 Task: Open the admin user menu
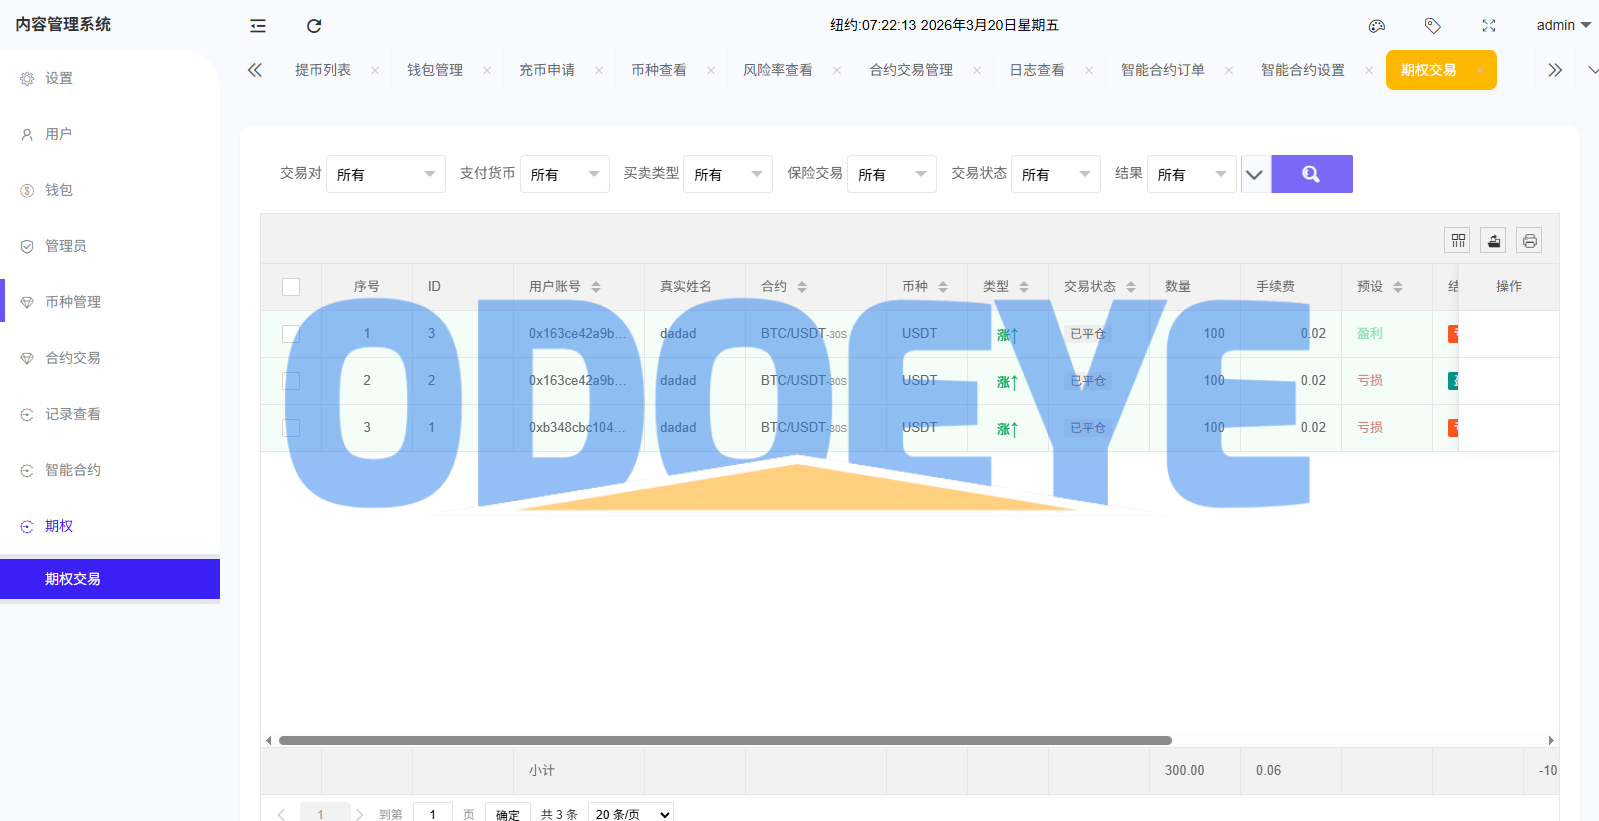(x=1563, y=25)
